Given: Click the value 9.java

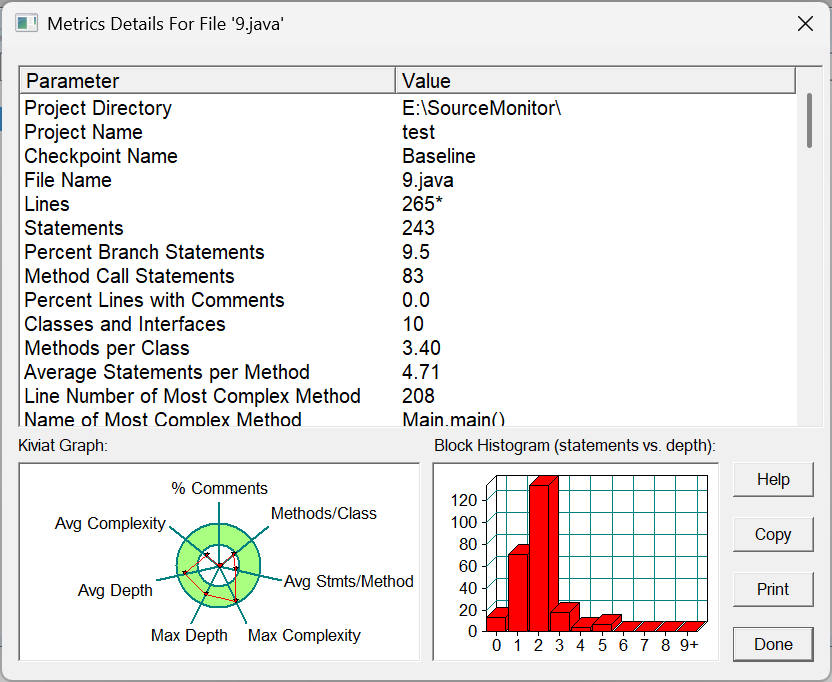Looking at the screenshot, I should point(428,180).
